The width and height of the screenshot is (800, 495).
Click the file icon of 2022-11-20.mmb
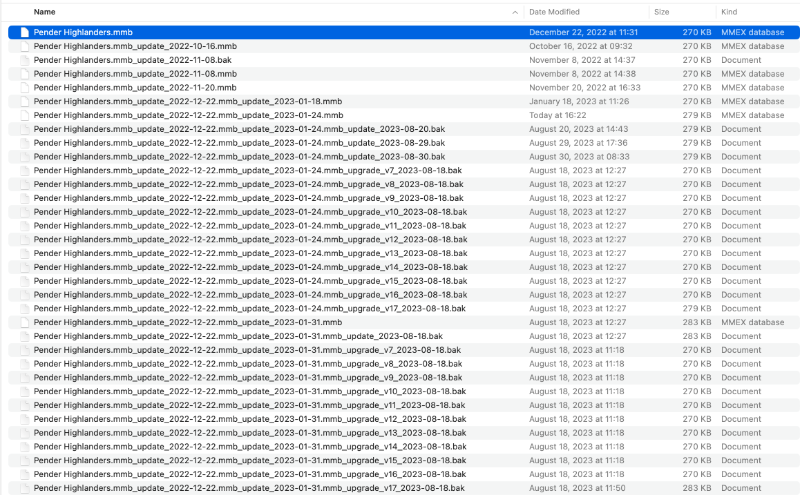24,87
